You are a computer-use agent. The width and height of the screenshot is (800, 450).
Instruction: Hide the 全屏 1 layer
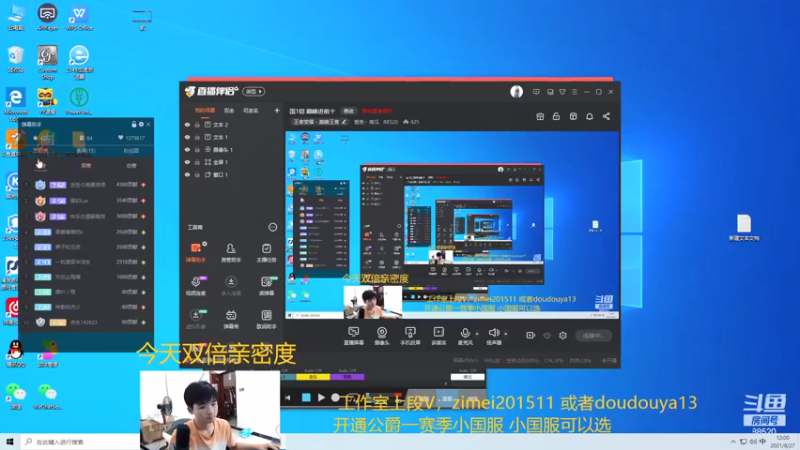[187, 162]
